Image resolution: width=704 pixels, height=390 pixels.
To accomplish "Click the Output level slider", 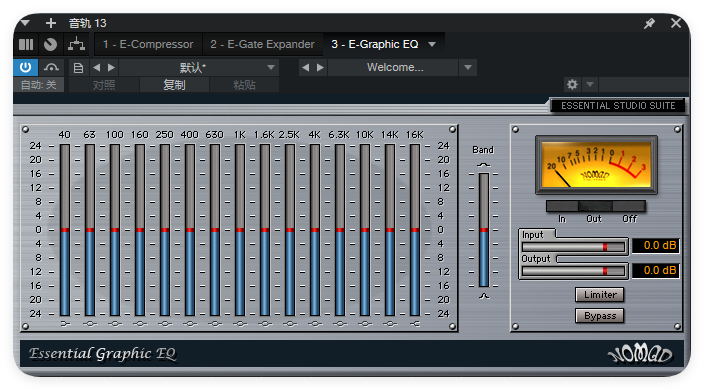I will pos(573,271).
